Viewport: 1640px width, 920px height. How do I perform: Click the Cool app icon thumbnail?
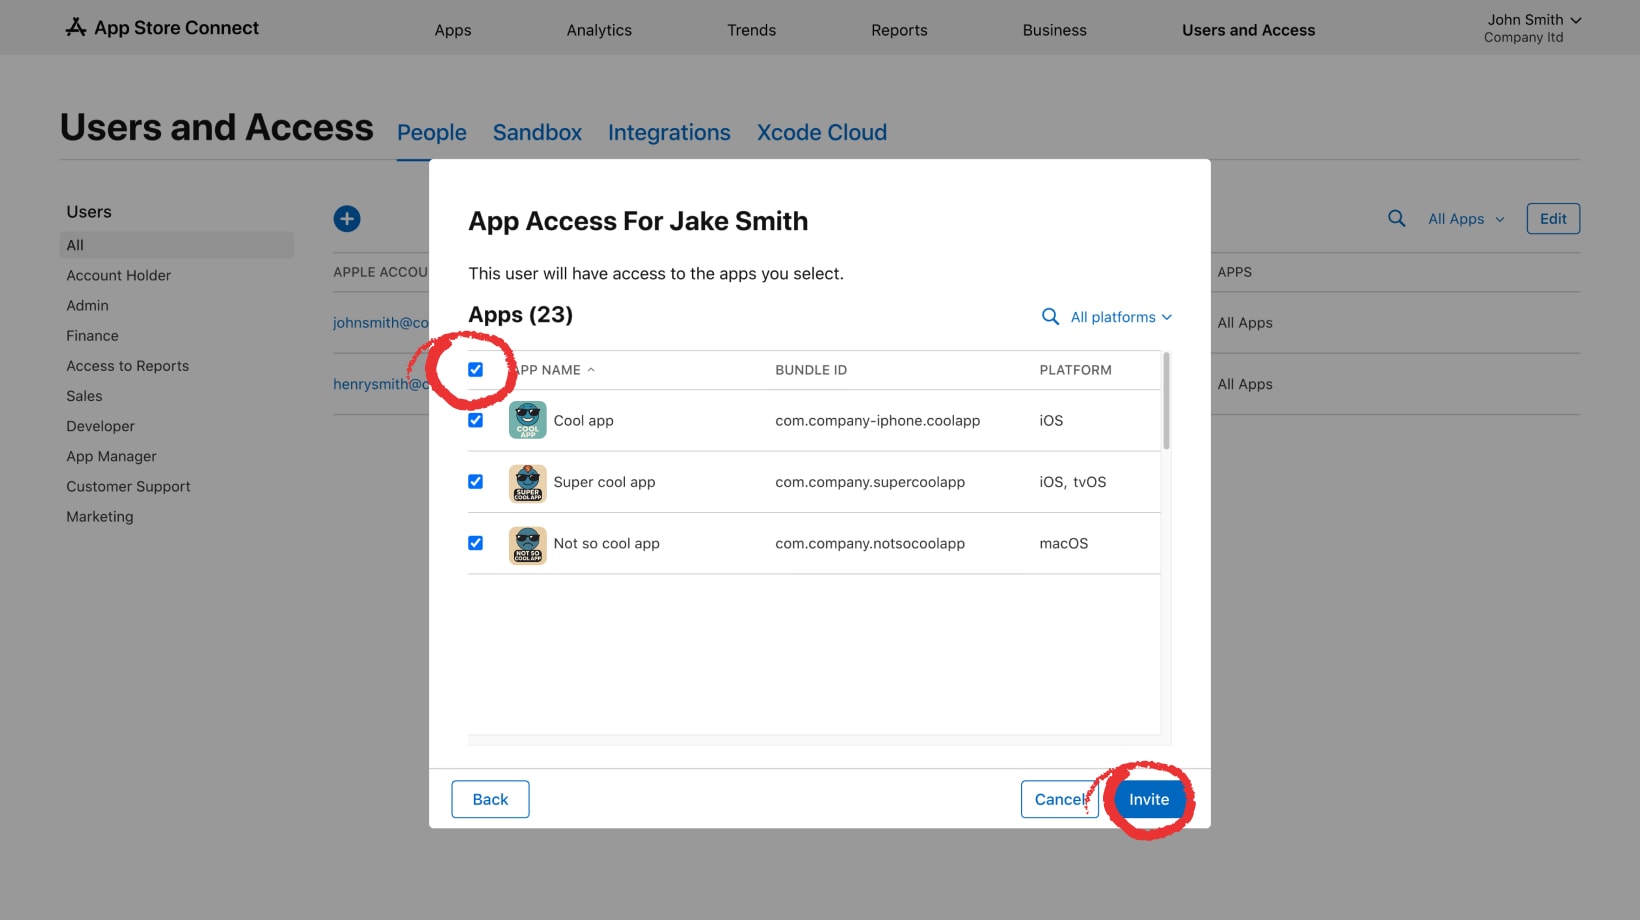[527, 420]
